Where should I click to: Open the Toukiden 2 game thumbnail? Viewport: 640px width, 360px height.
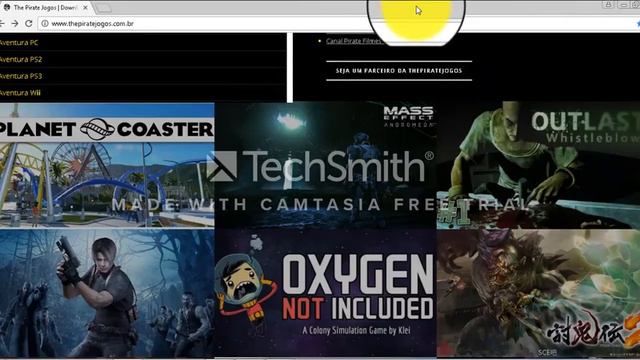coord(538,293)
